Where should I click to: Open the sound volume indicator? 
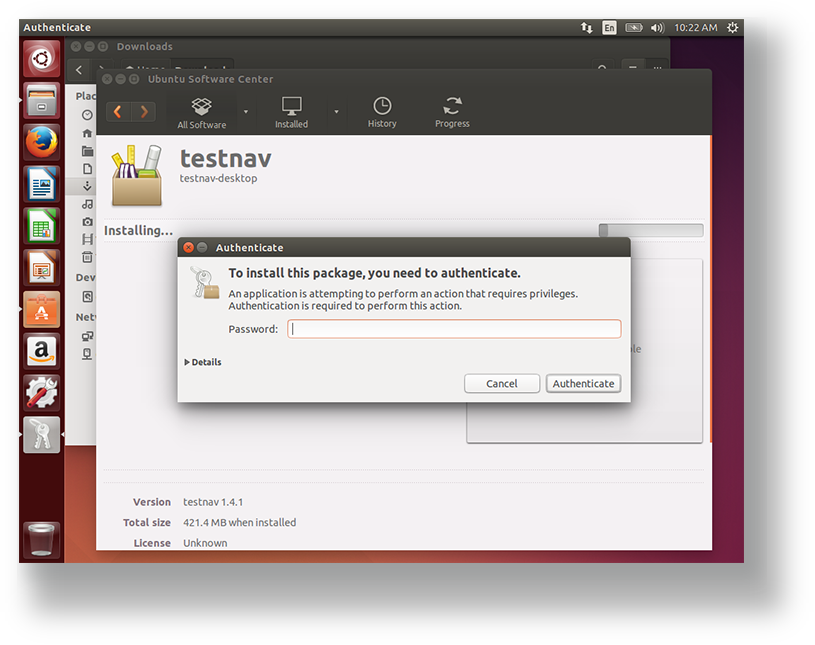click(657, 28)
